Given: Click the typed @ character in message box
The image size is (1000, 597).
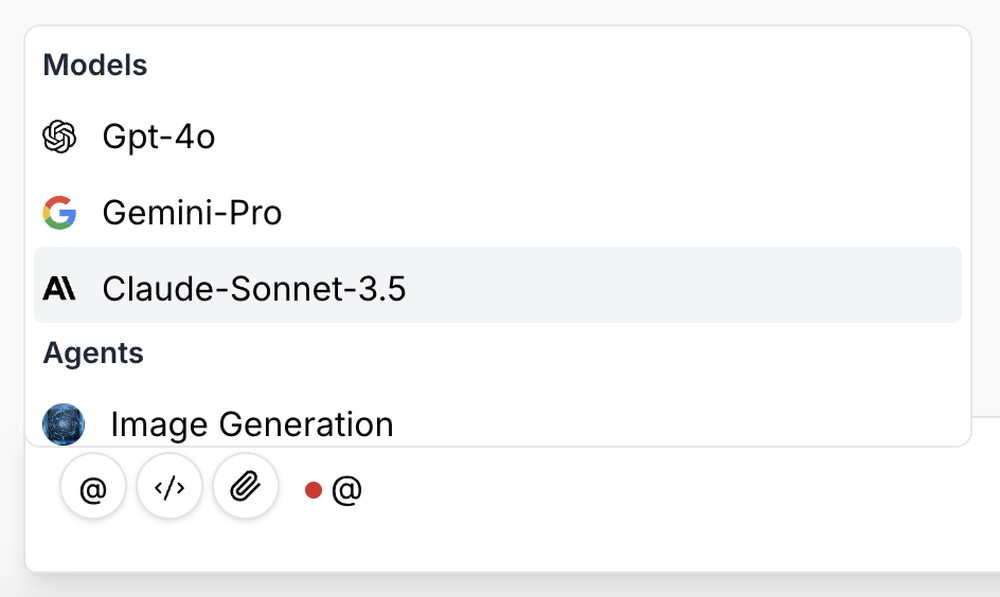Looking at the screenshot, I should pyautogui.click(x=346, y=490).
